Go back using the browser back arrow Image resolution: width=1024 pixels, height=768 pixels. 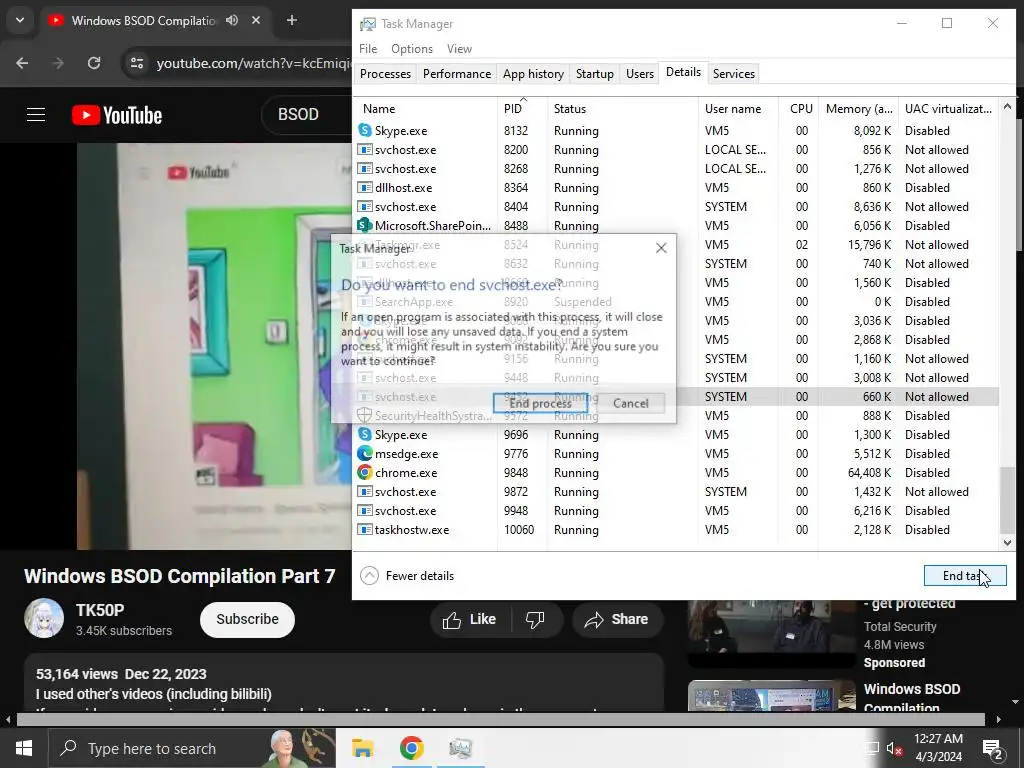point(22,63)
